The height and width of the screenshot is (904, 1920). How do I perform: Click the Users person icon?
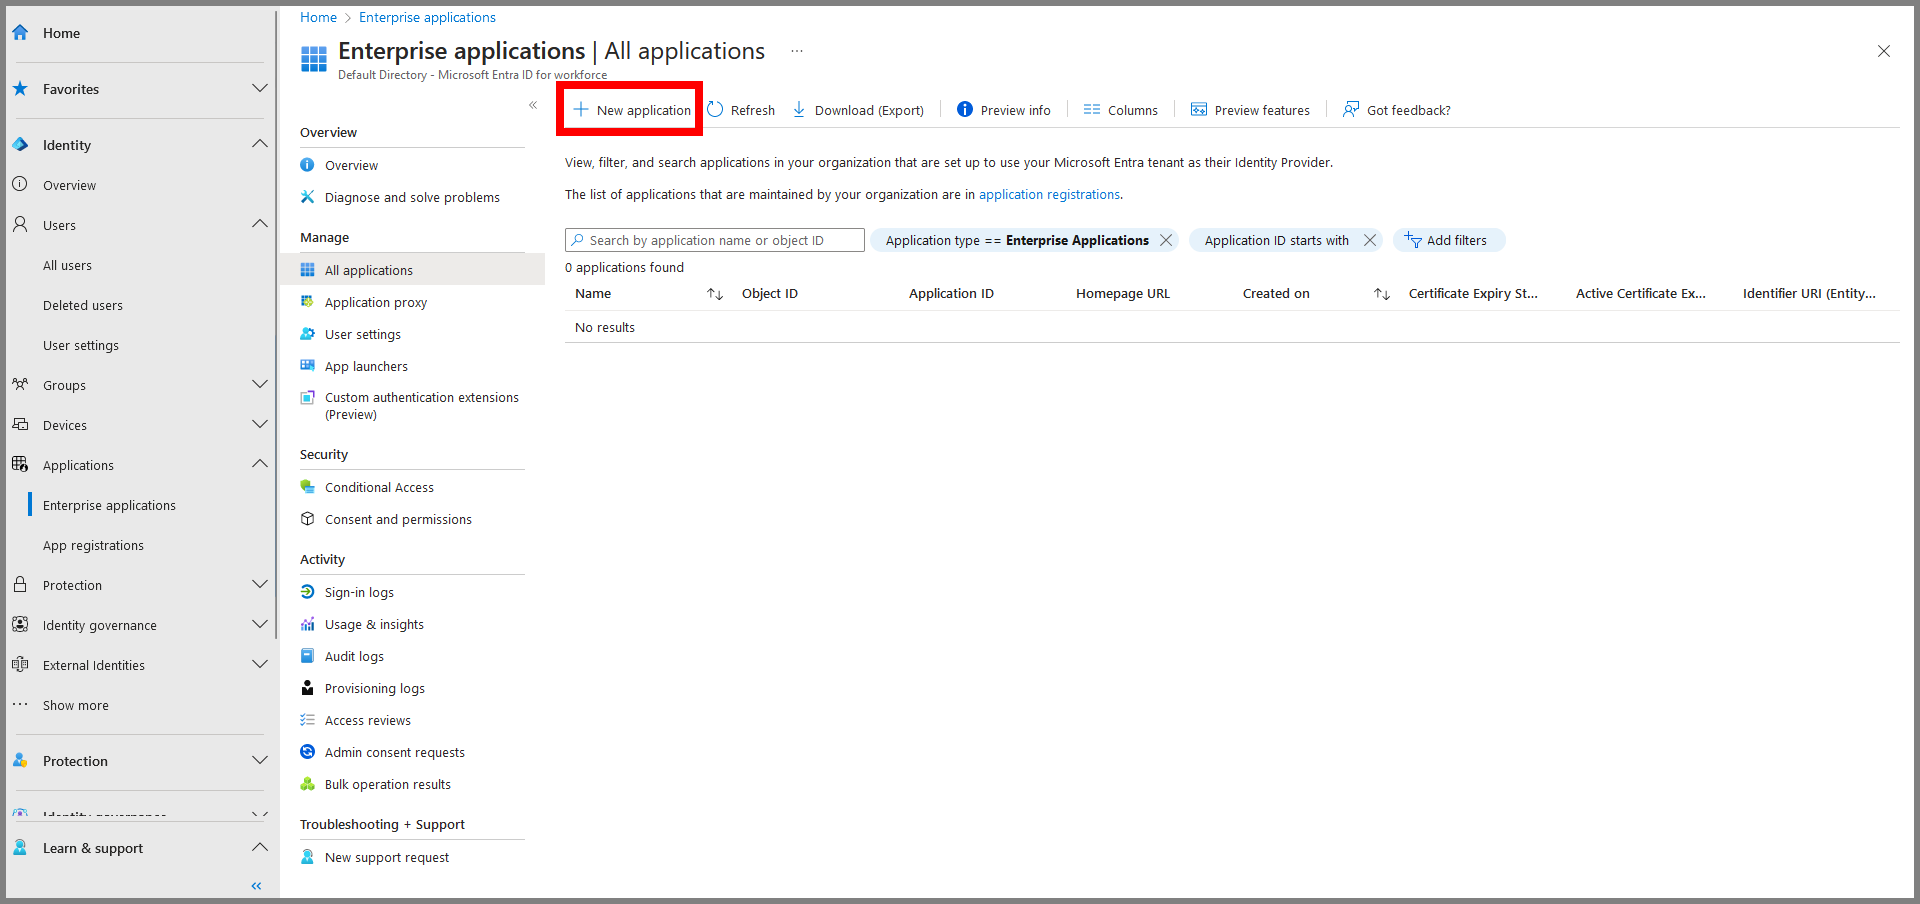pyautogui.click(x=20, y=225)
